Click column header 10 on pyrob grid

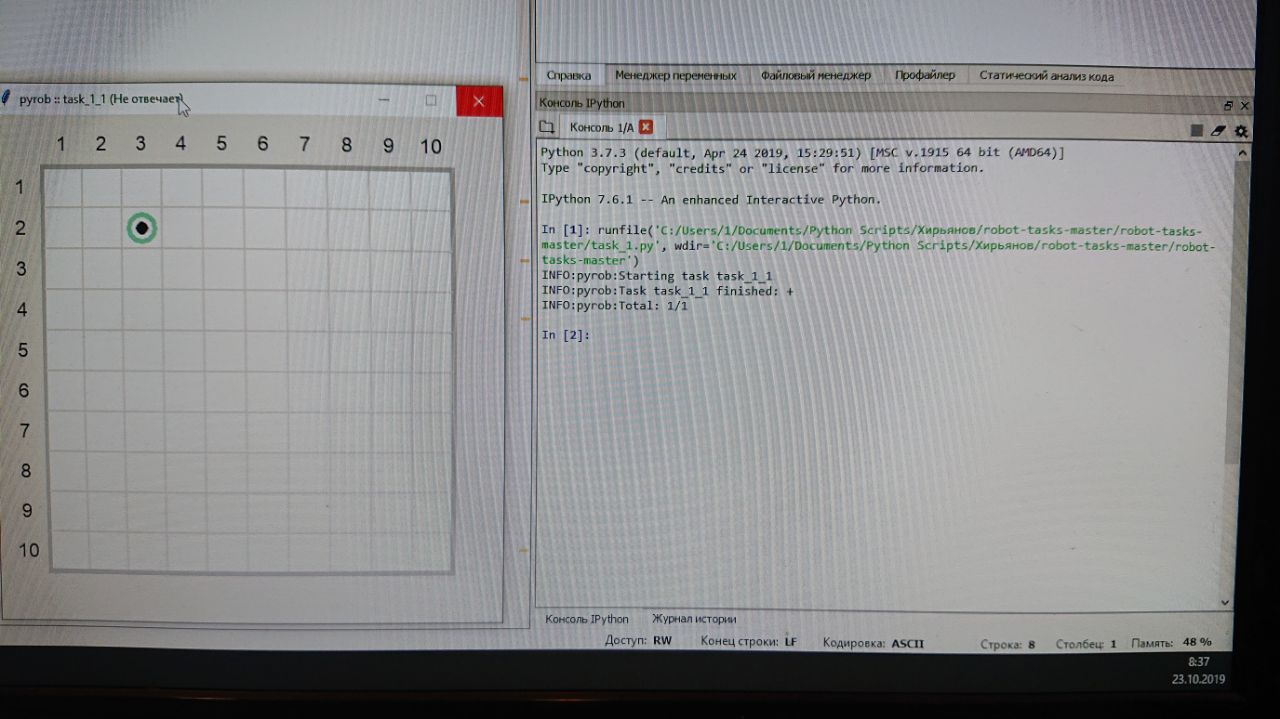pyautogui.click(x=430, y=147)
